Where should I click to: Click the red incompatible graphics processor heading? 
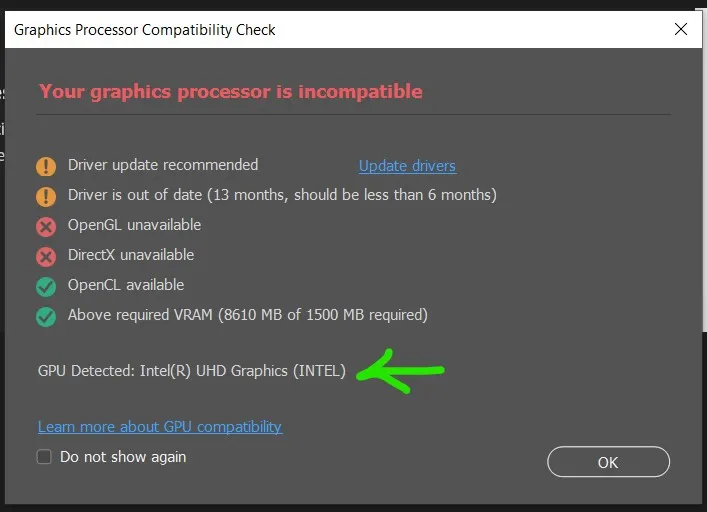tap(231, 92)
